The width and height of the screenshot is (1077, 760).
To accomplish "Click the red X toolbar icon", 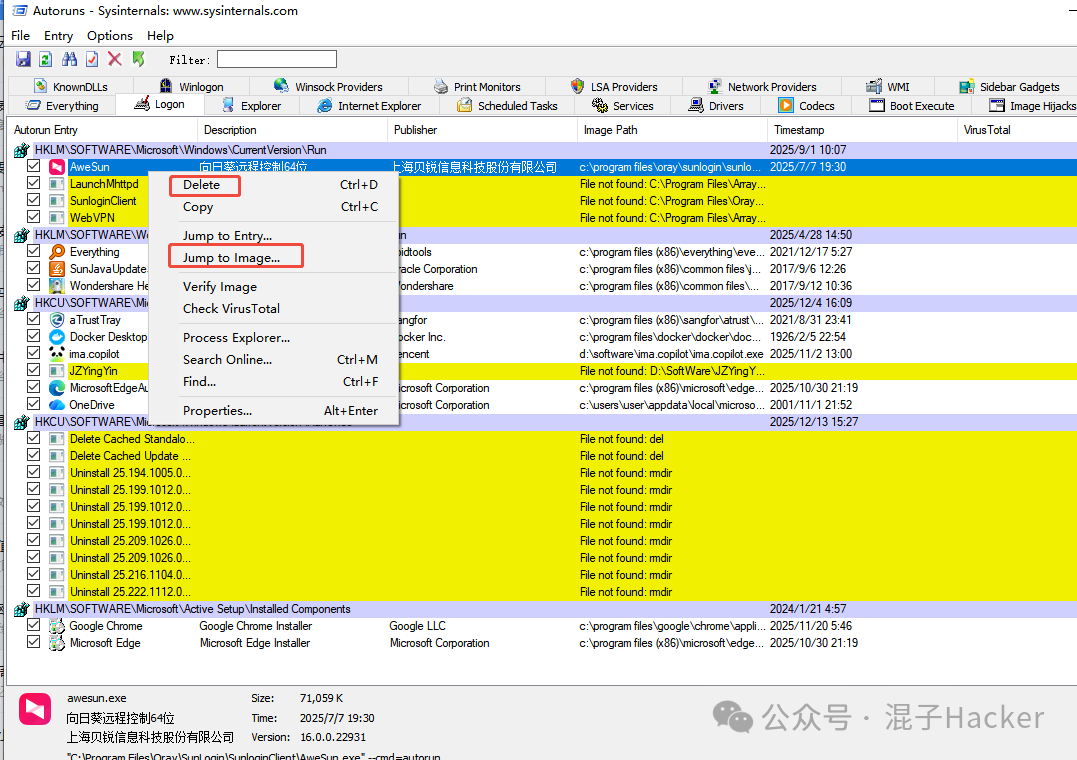I will (115, 60).
